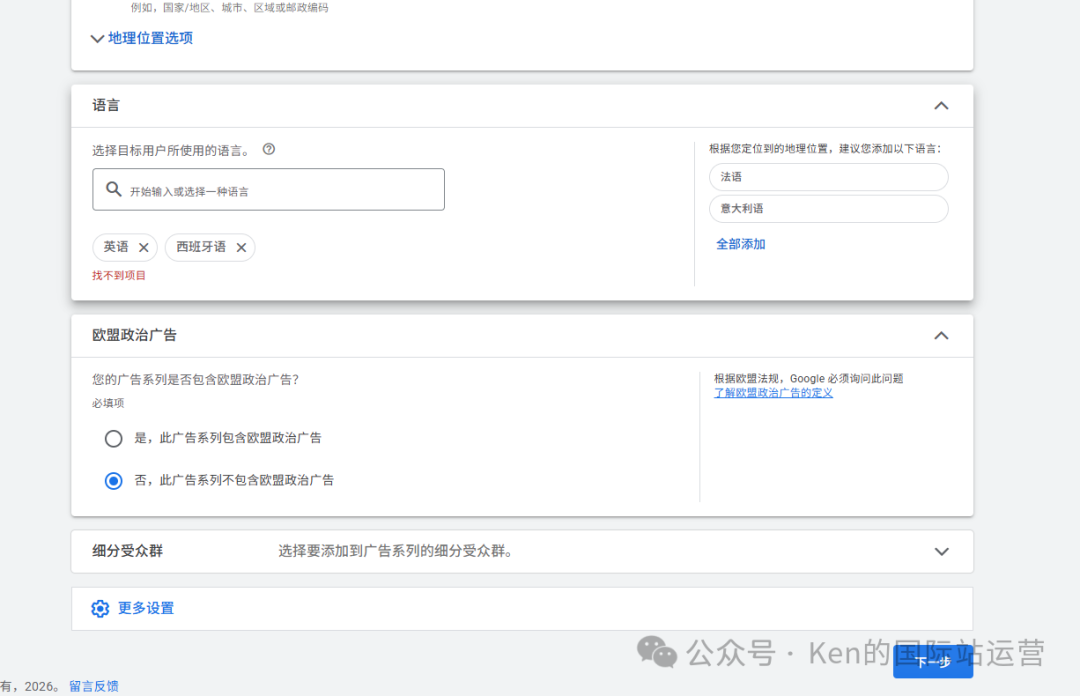Image resolution: width=1080 pixels, height=696 pixels.
Task: Collapse the 欧盟政治广告 section chevron
Action: click(x=941, y=336)
